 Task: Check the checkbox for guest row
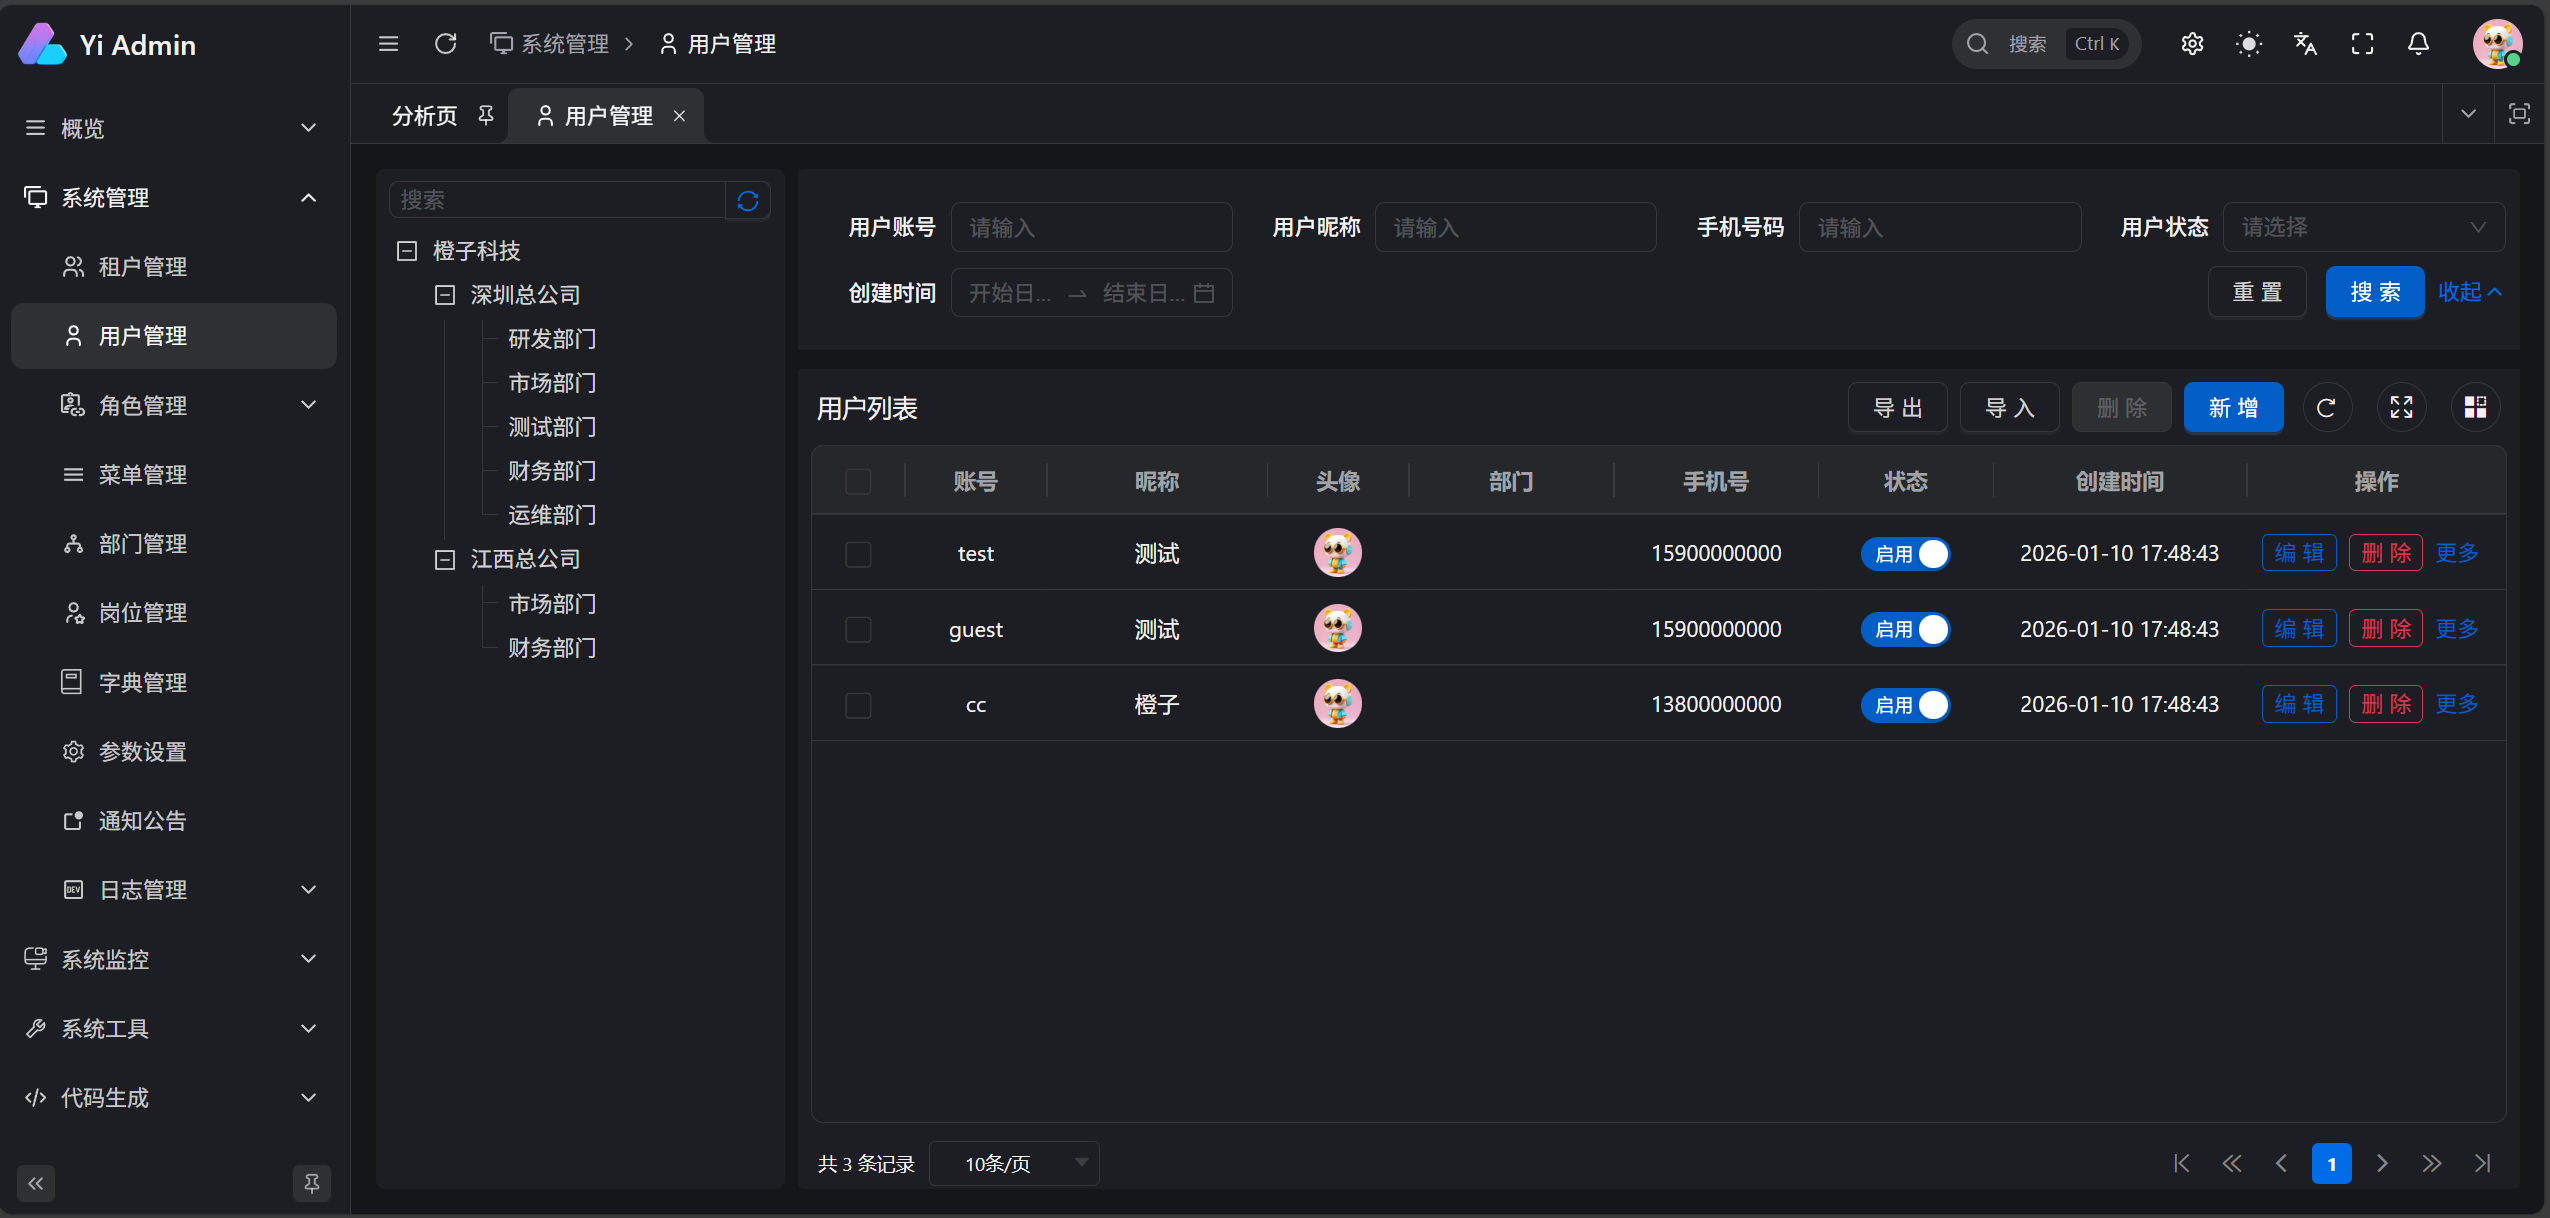[x=858, y=630]
